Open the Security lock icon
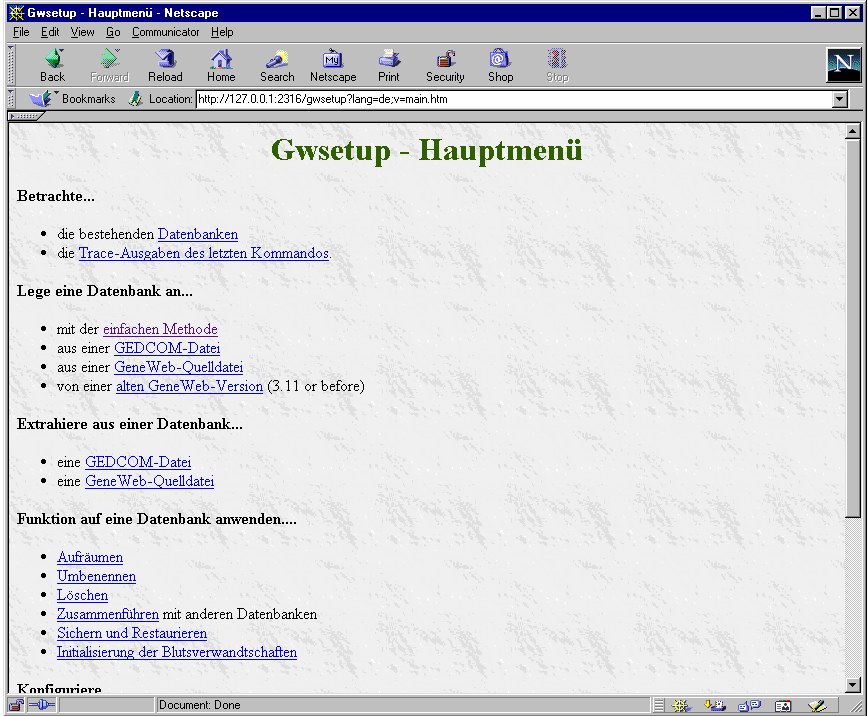 (x=445, y=59)
